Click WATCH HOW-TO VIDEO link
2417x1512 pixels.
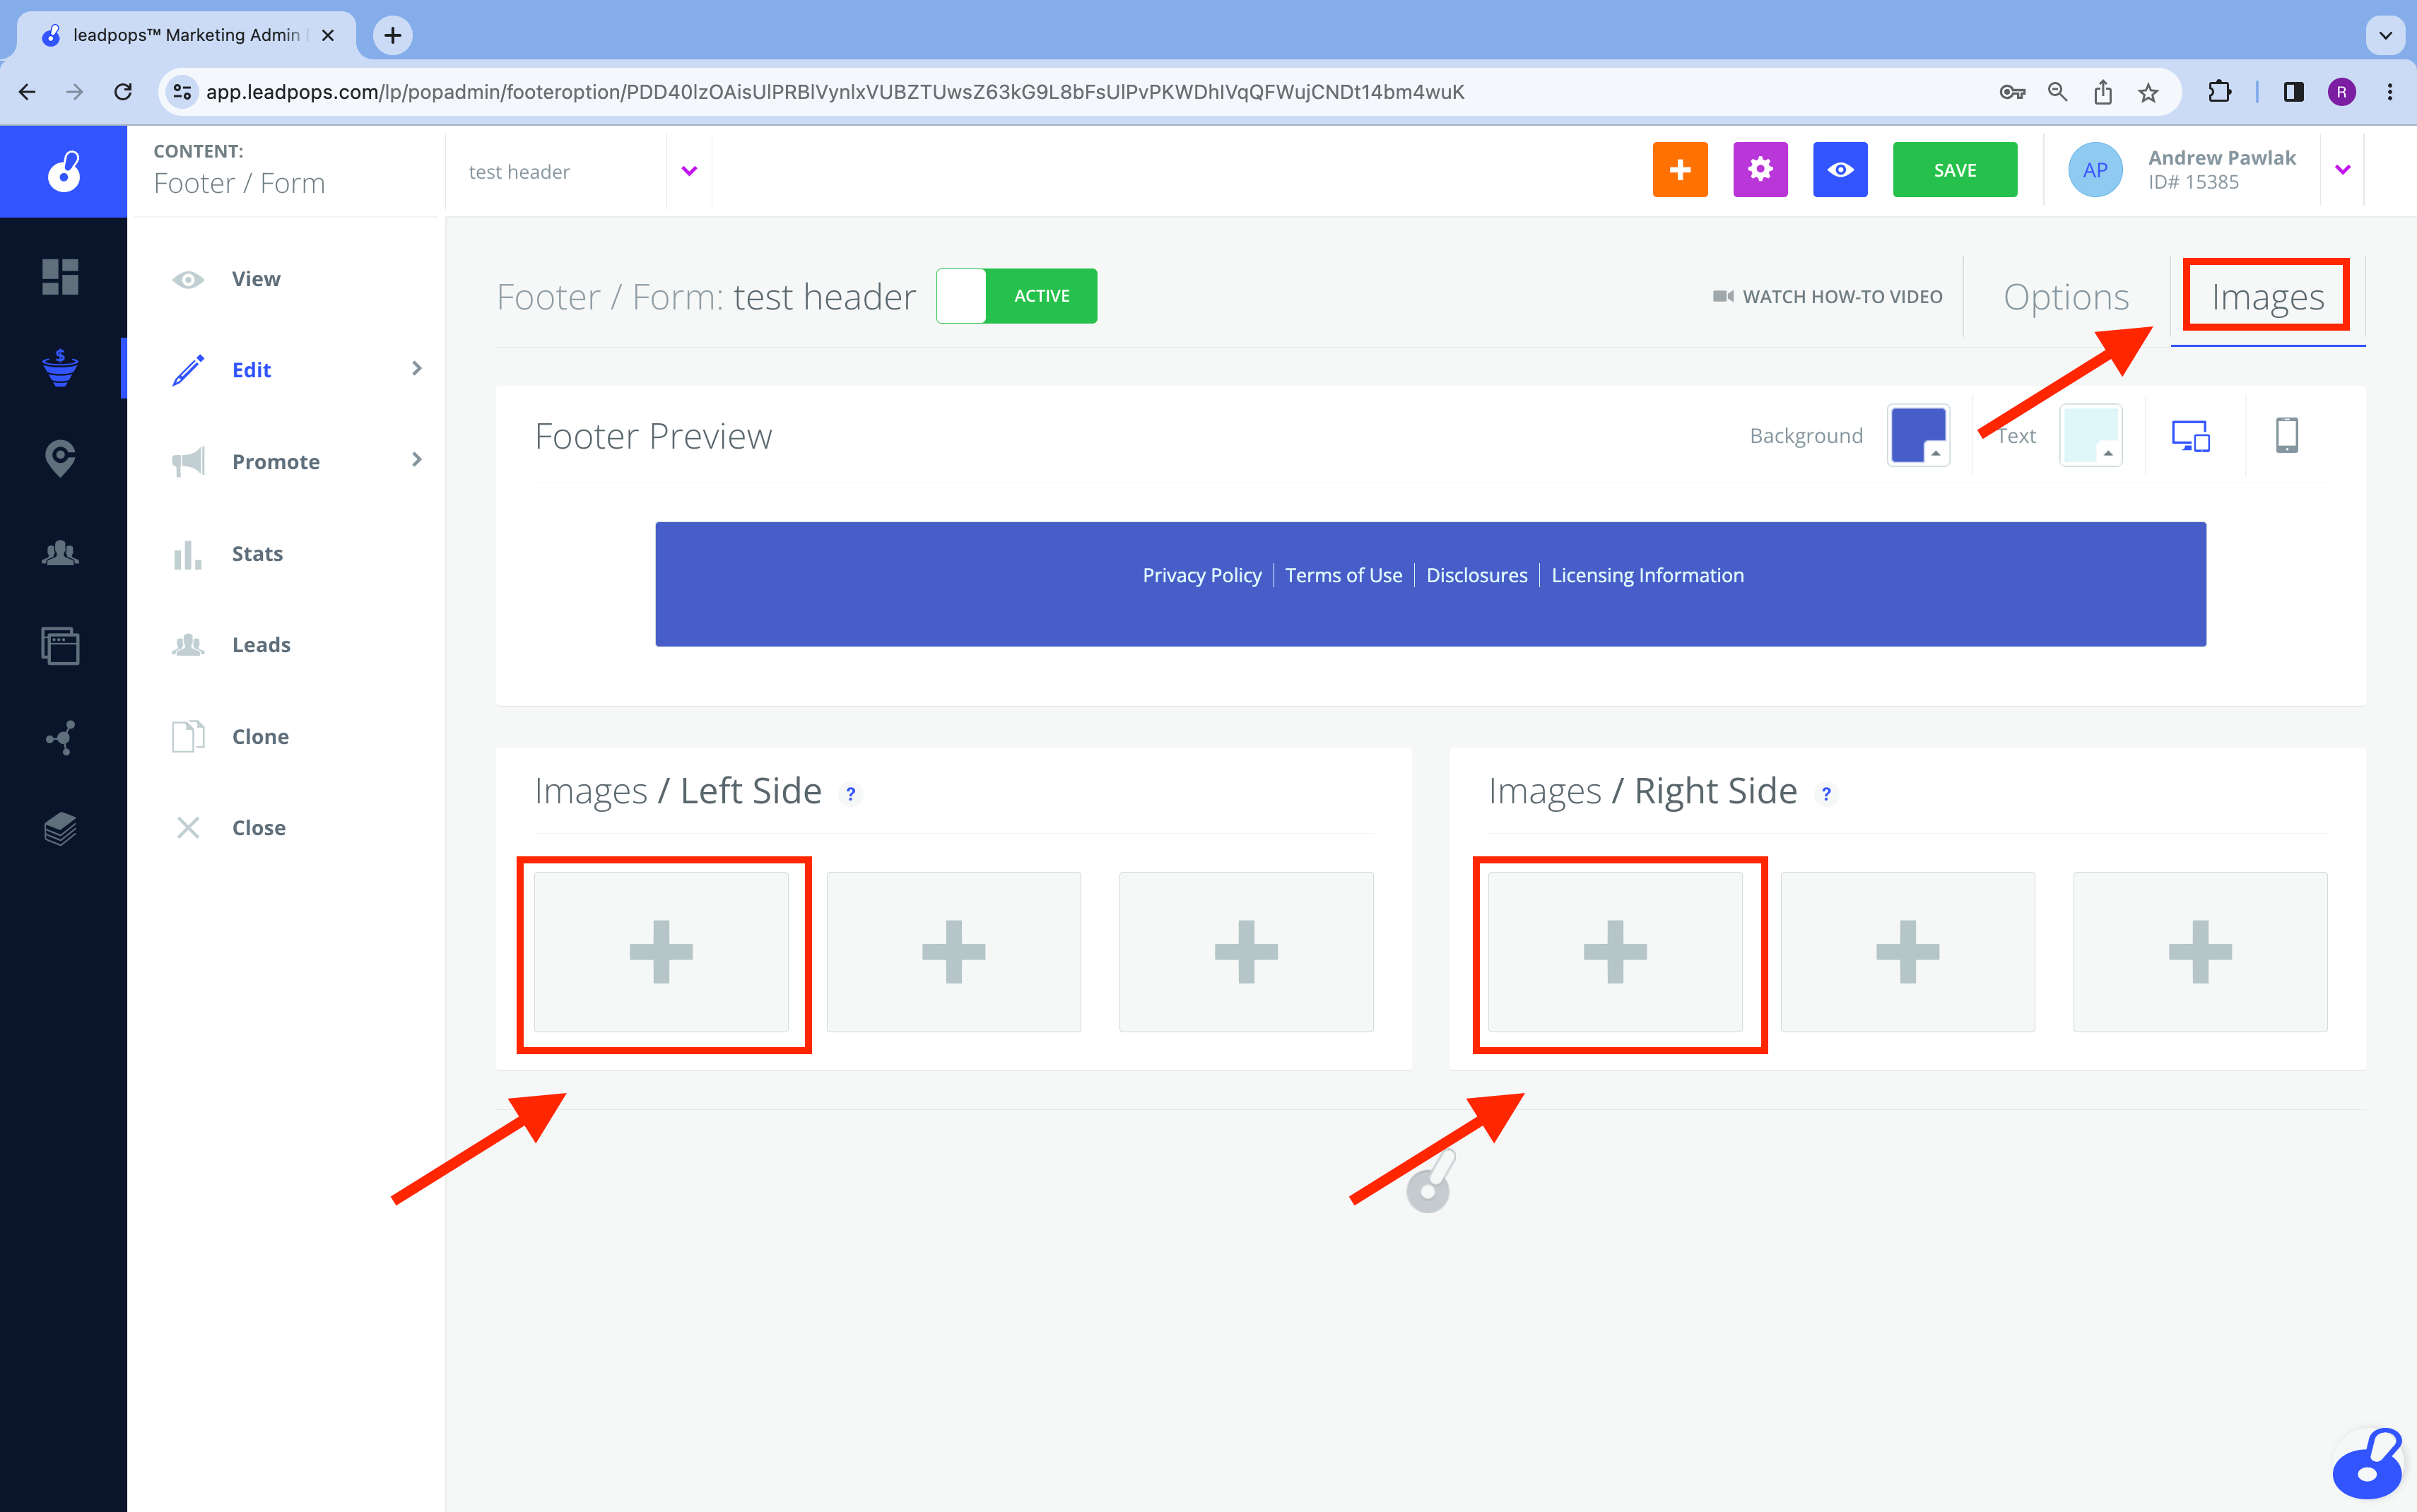(x=1827, y=297)
